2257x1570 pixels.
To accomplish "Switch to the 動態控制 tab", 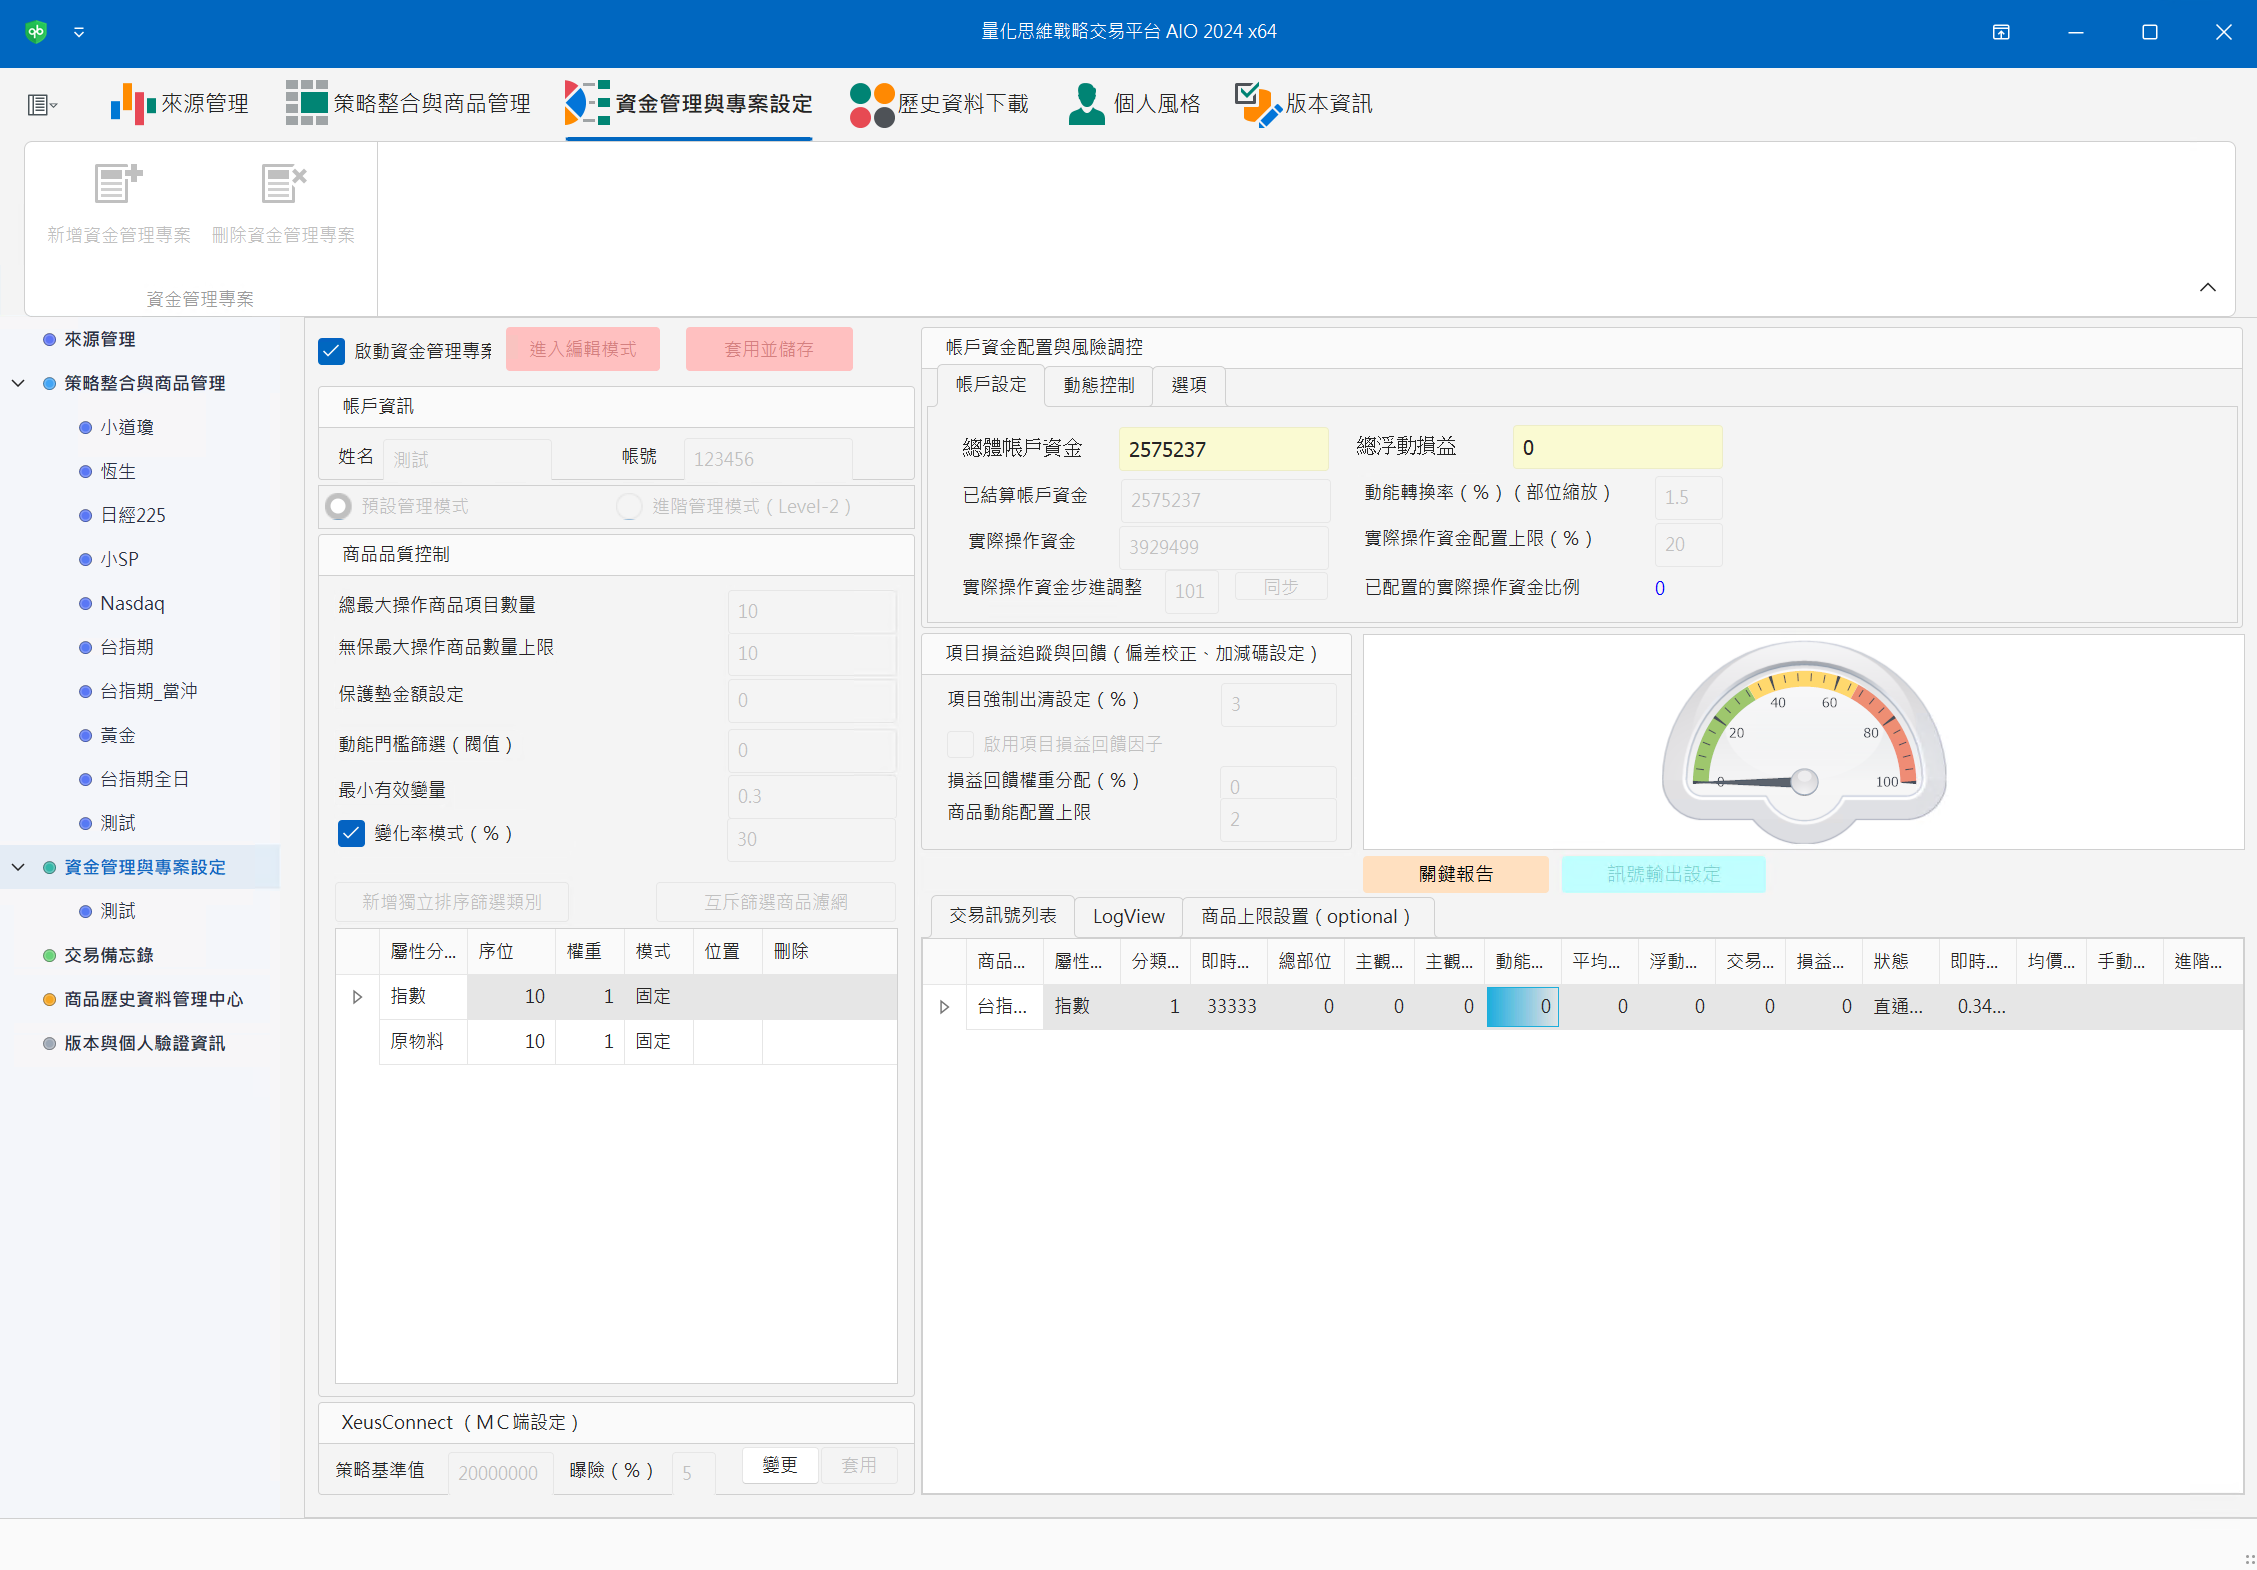I will (1098, 385).
